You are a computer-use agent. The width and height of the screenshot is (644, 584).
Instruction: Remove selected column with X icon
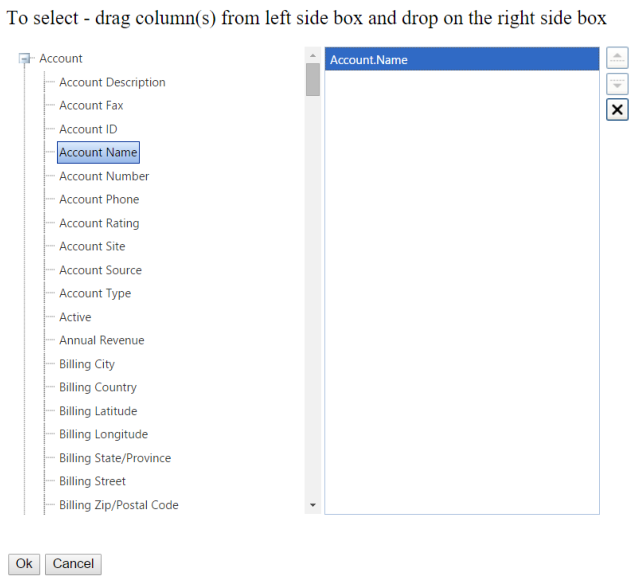coord(617,110)
